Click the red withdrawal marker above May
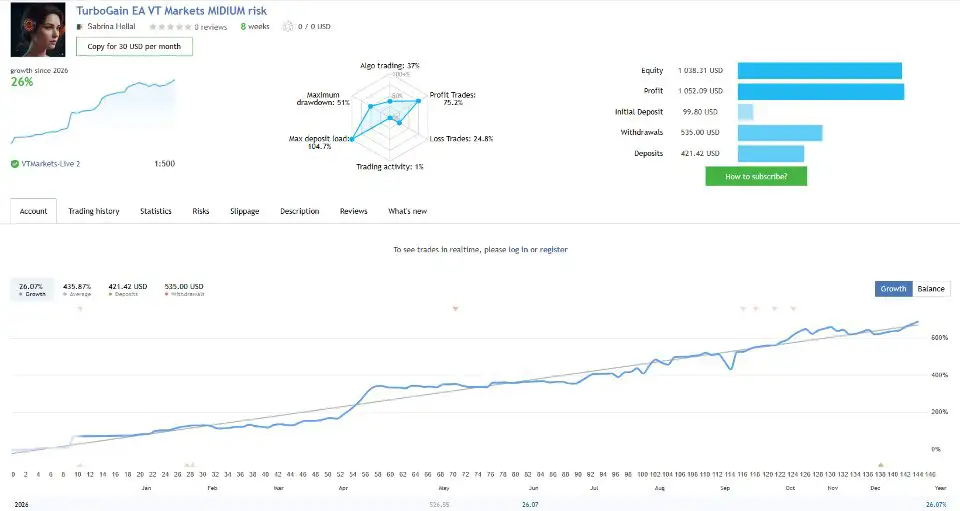The image size is (960, 511). (x=455, y=309)
